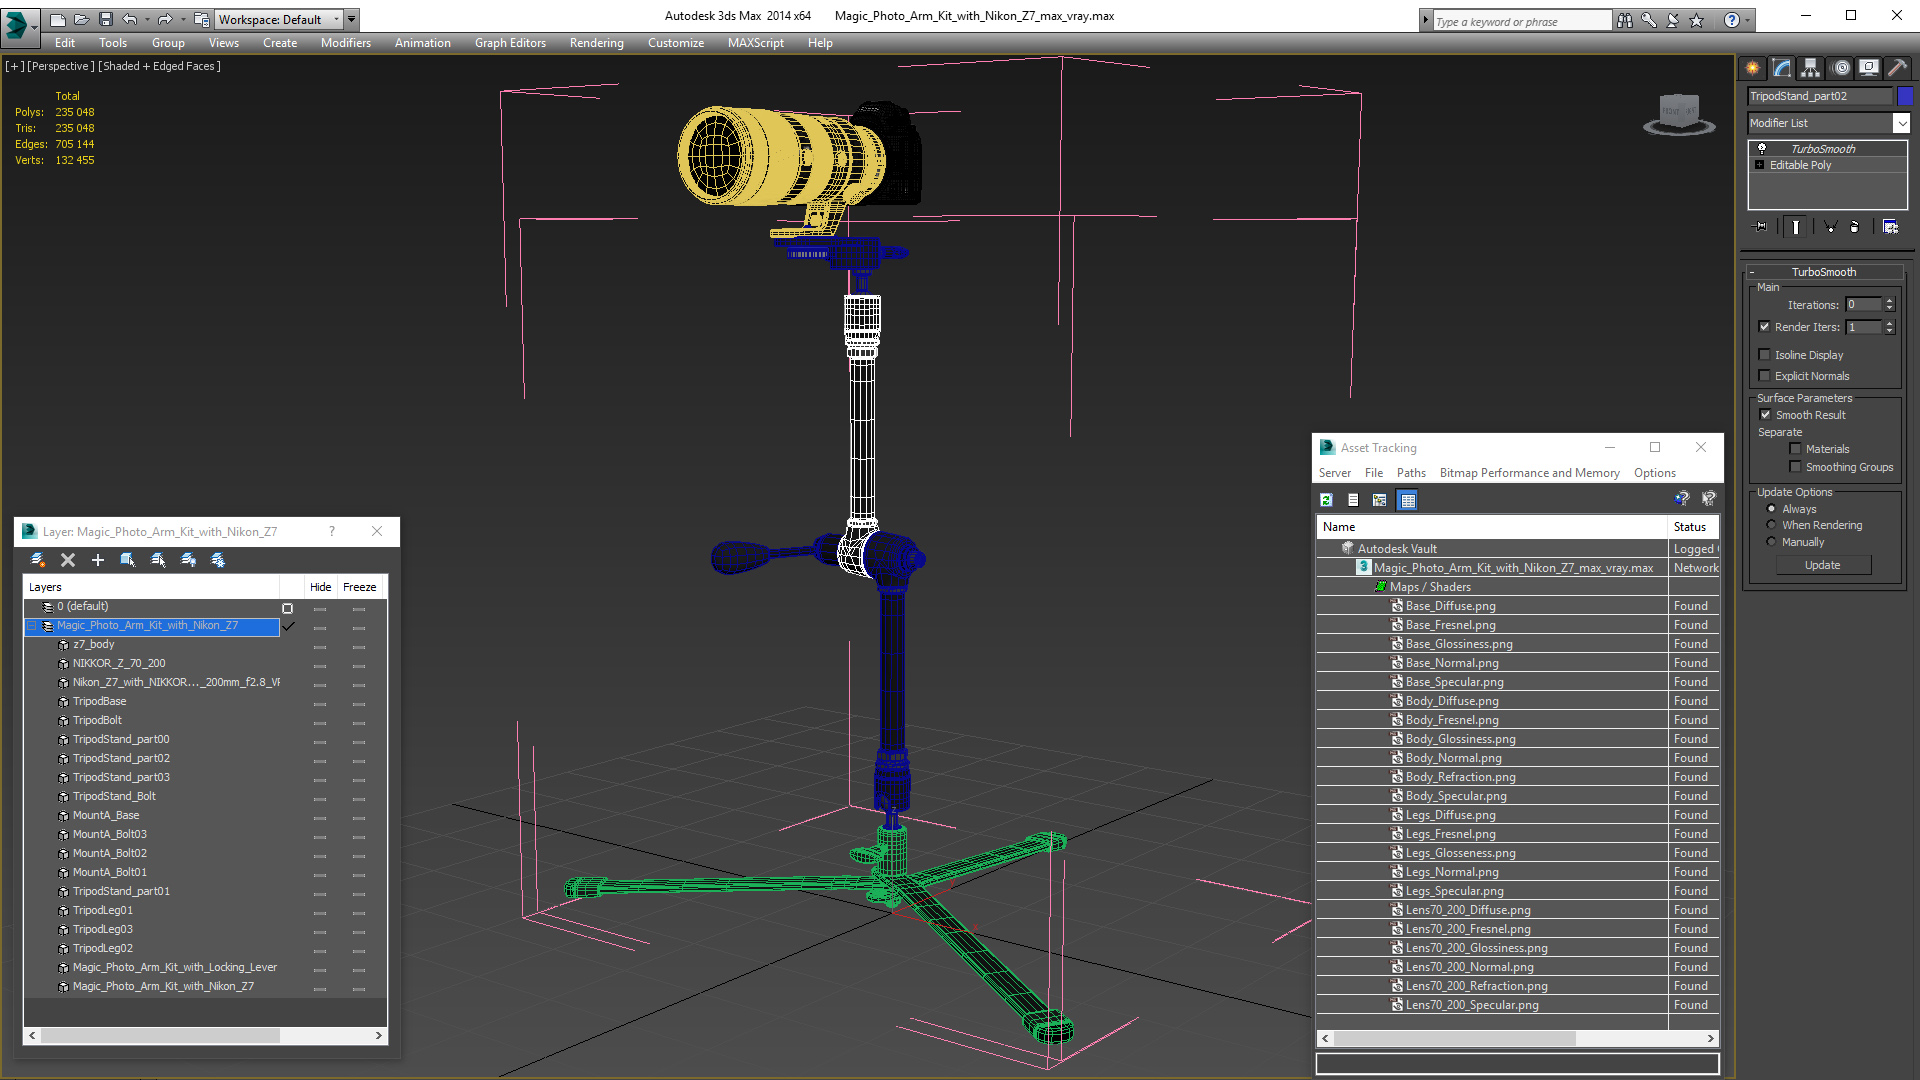Open redo history dropdown arrow

(183, 19)
